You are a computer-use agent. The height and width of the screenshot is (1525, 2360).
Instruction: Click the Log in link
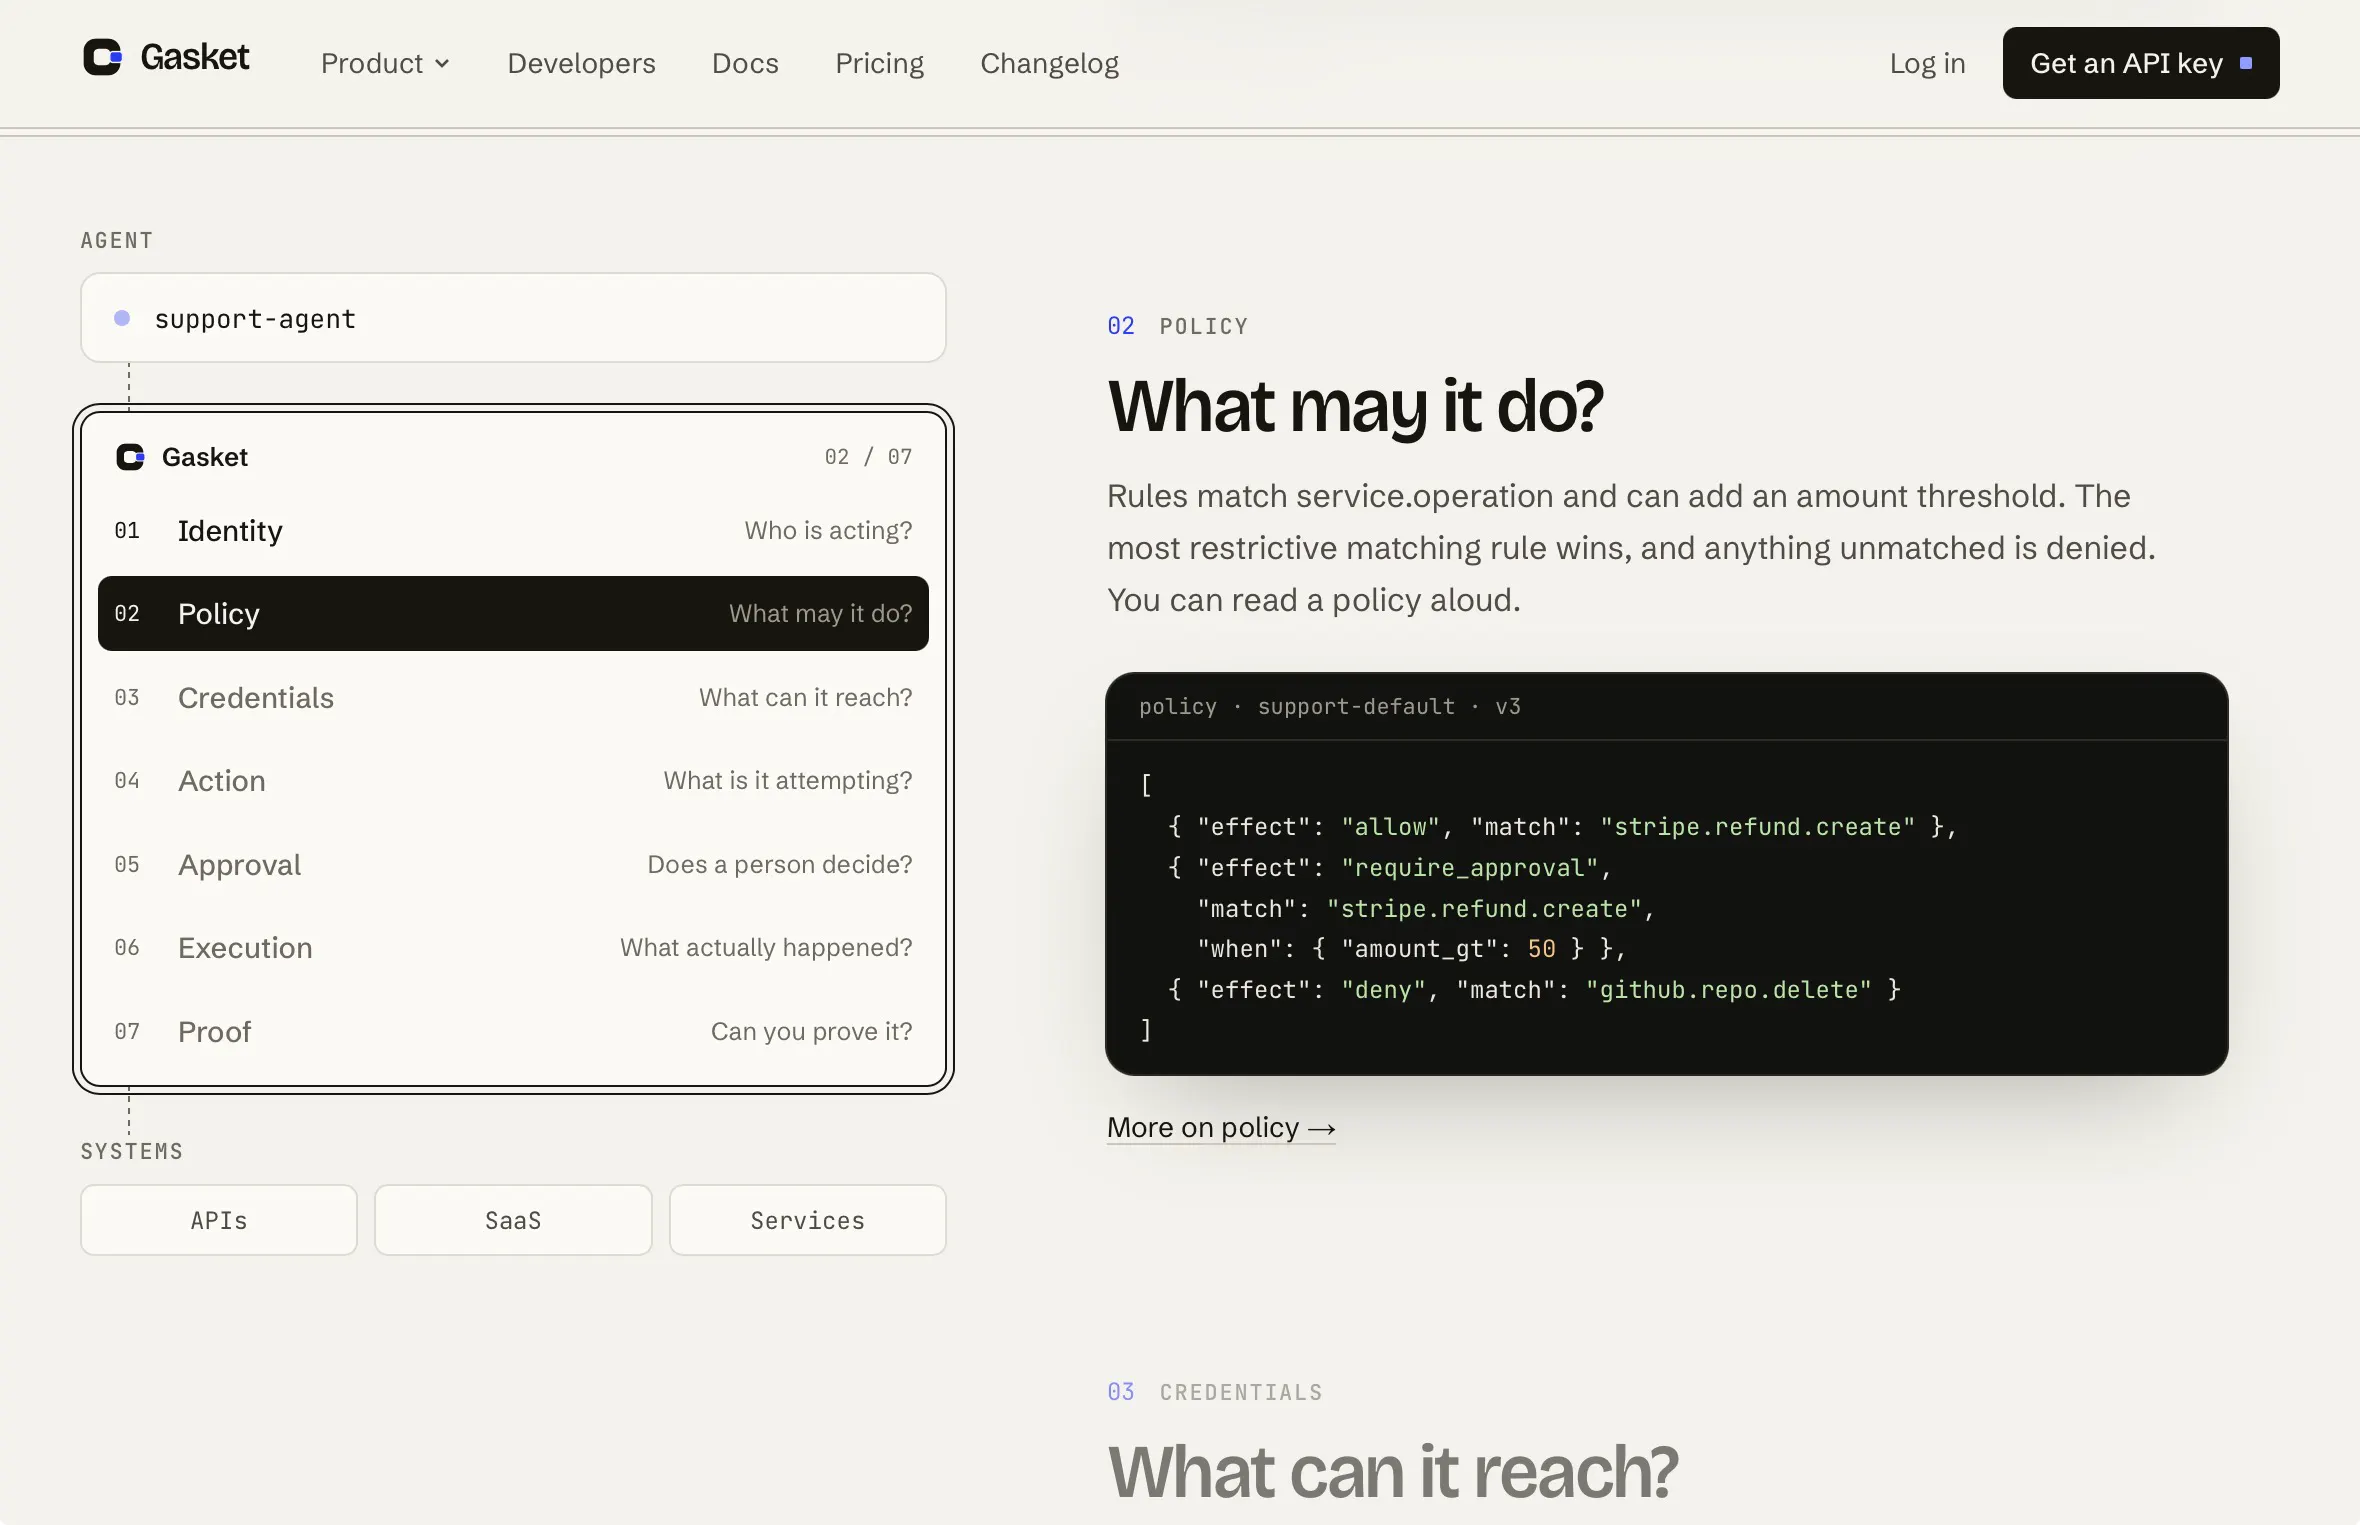pyautogui.click(x=1927, y=63)
